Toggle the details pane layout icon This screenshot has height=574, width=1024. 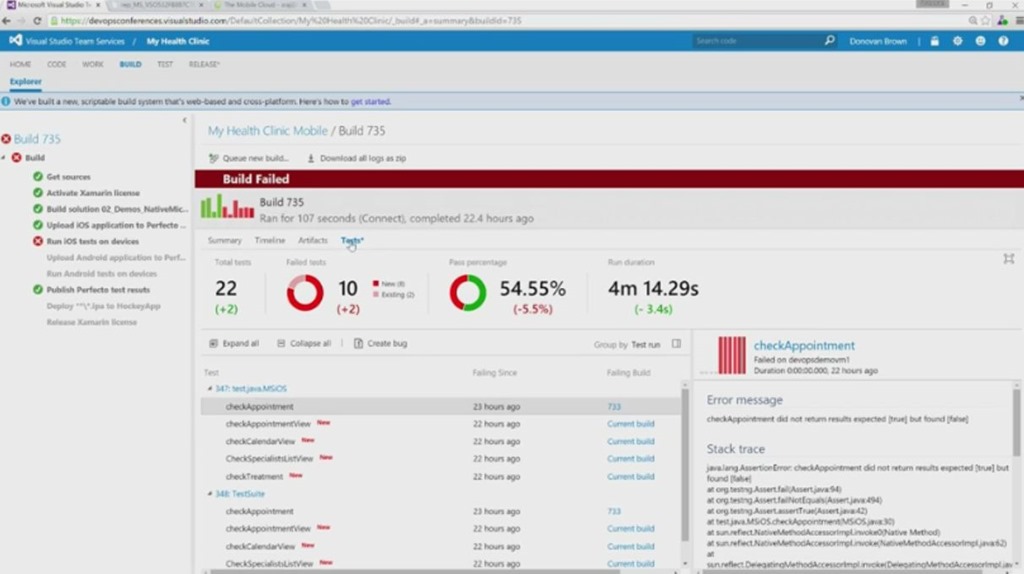pyautogui.click(x=676, y=344)
